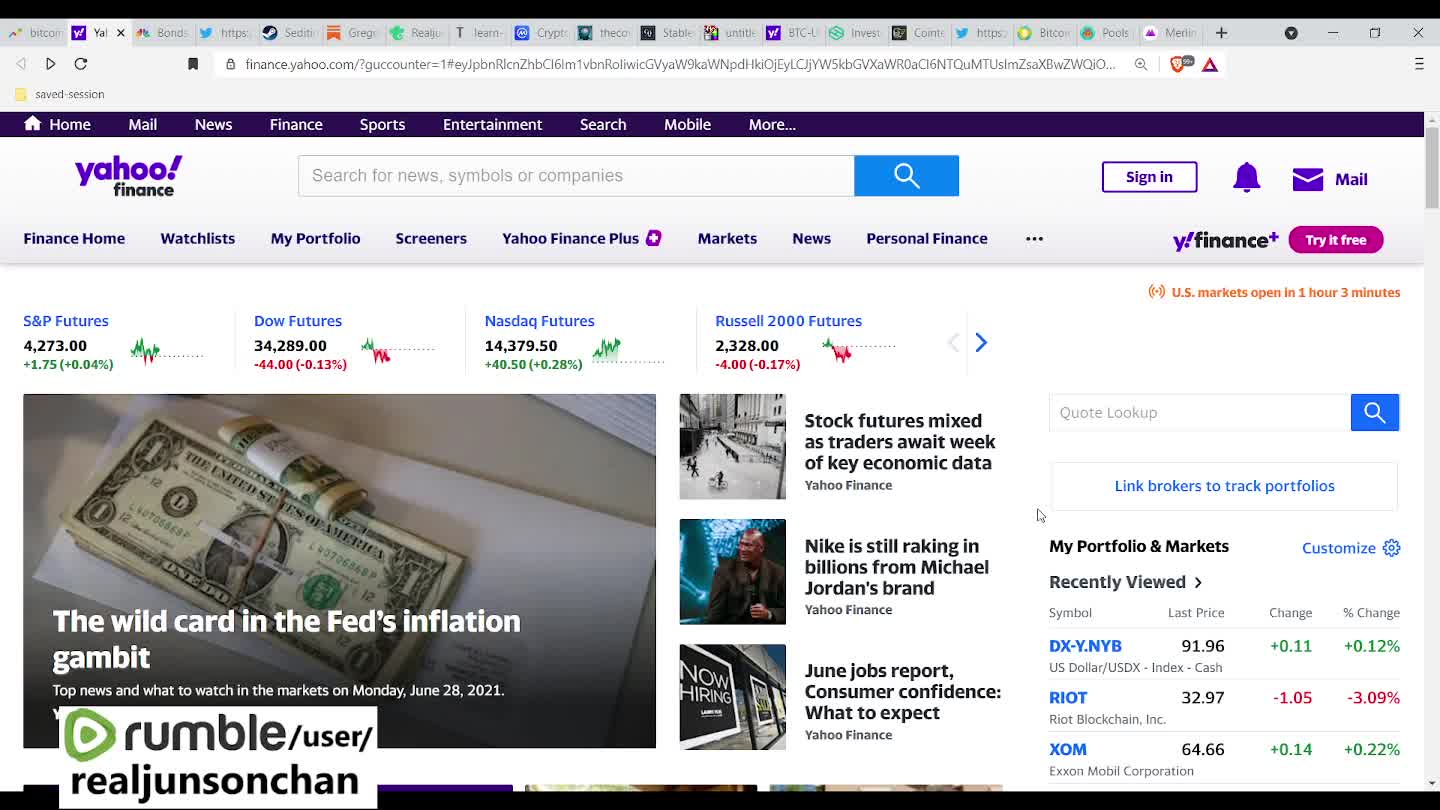Open the More... dropdown in top bar
Viewport: 1440px width, 810px height.
tap(772, 124)
